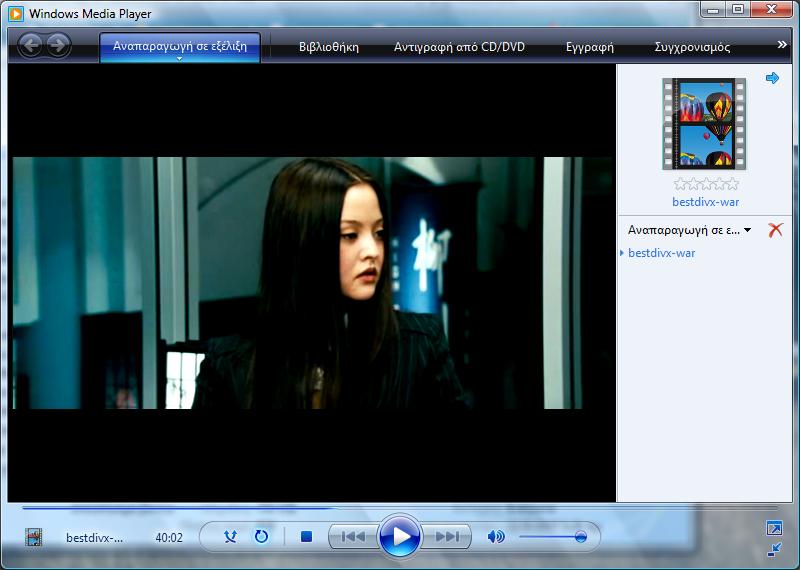Viewport: 800px width, 570px height.
Task: Go forward with the Forward arrow button
Action: pyautogui.click(x=59, y=45)
